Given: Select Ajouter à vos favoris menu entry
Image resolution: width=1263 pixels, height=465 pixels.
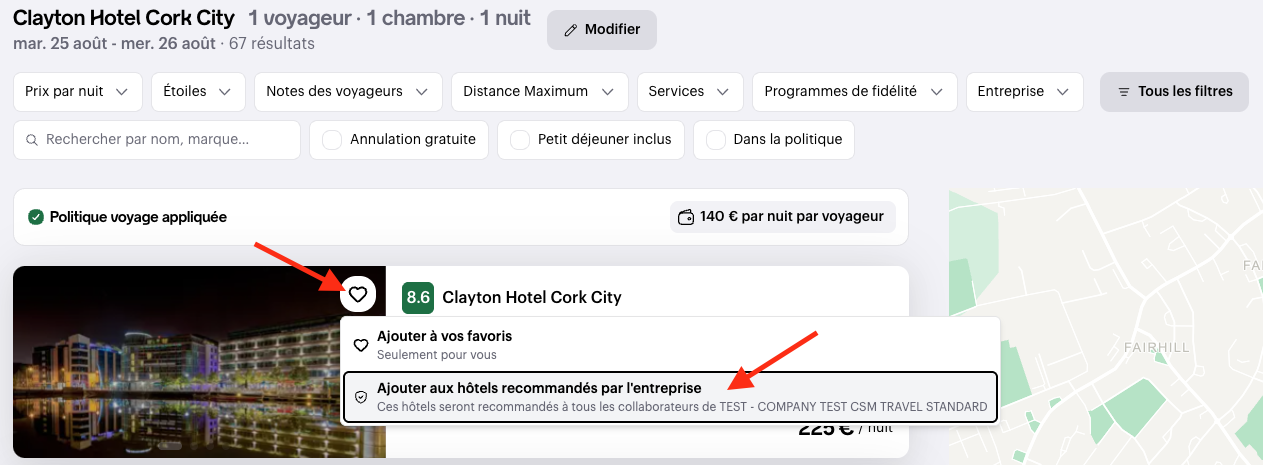Looking at the screenshot, I should [670, 345].
